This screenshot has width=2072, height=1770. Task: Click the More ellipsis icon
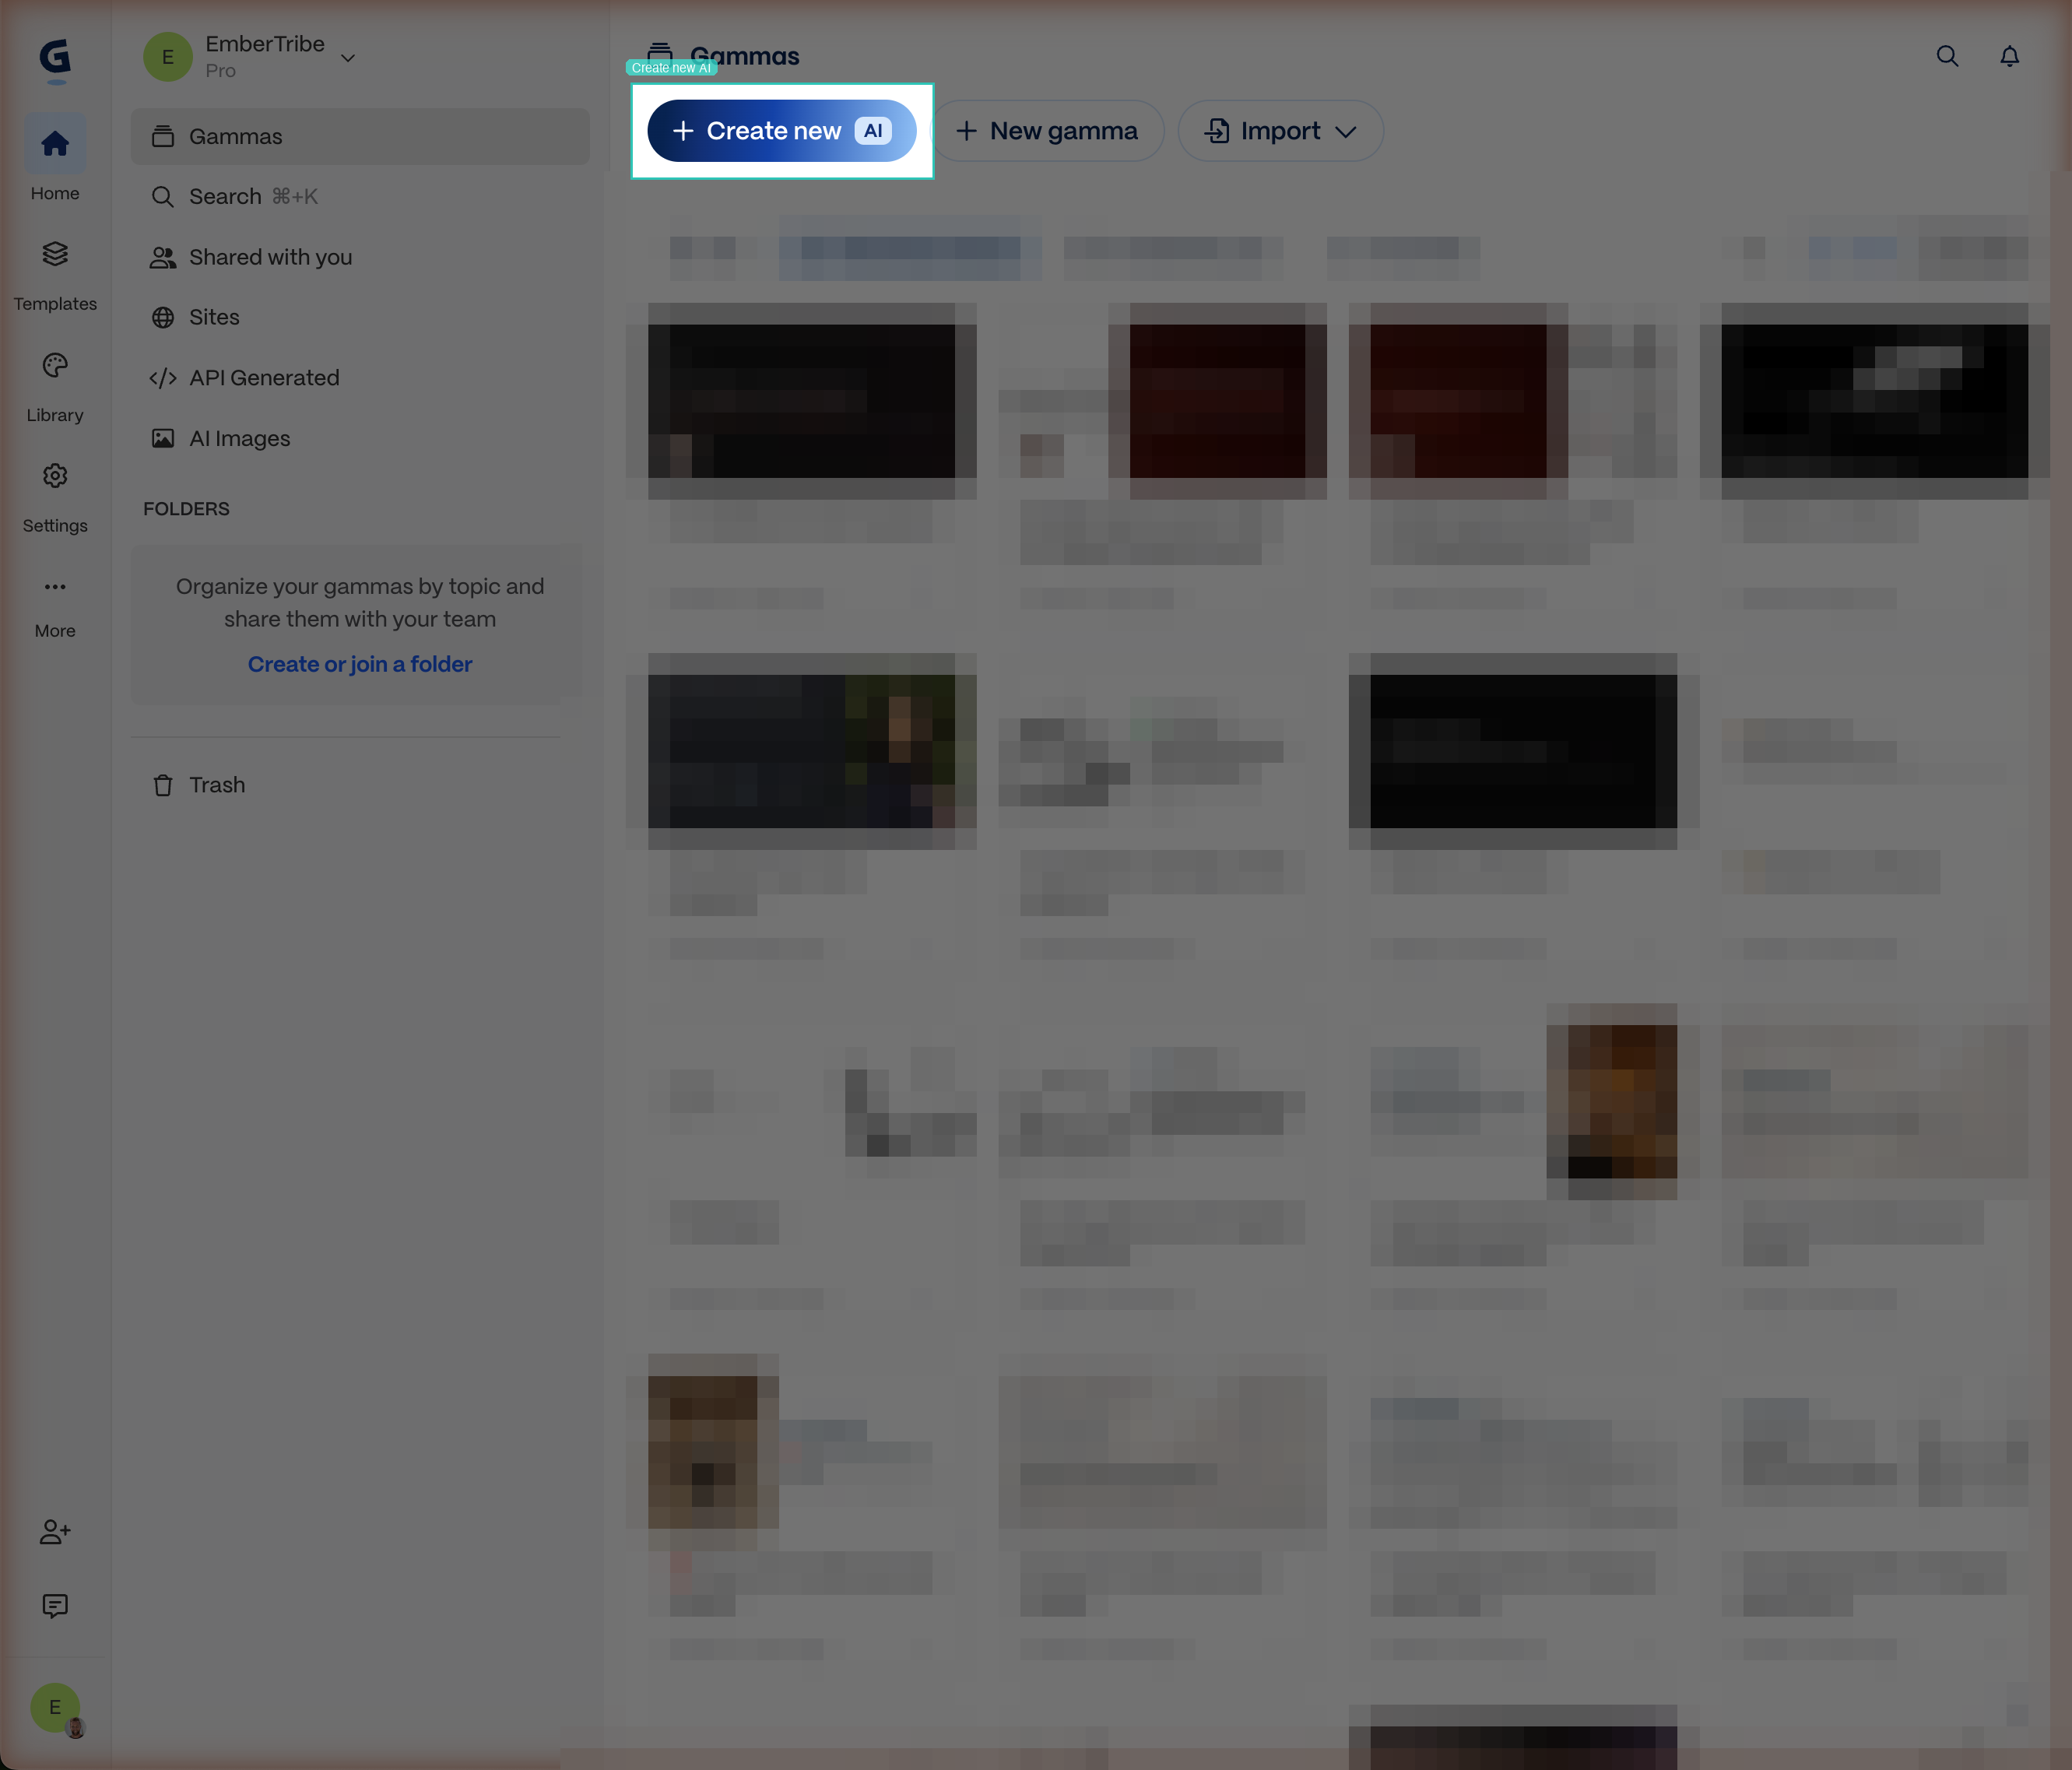tap(55, 587)
